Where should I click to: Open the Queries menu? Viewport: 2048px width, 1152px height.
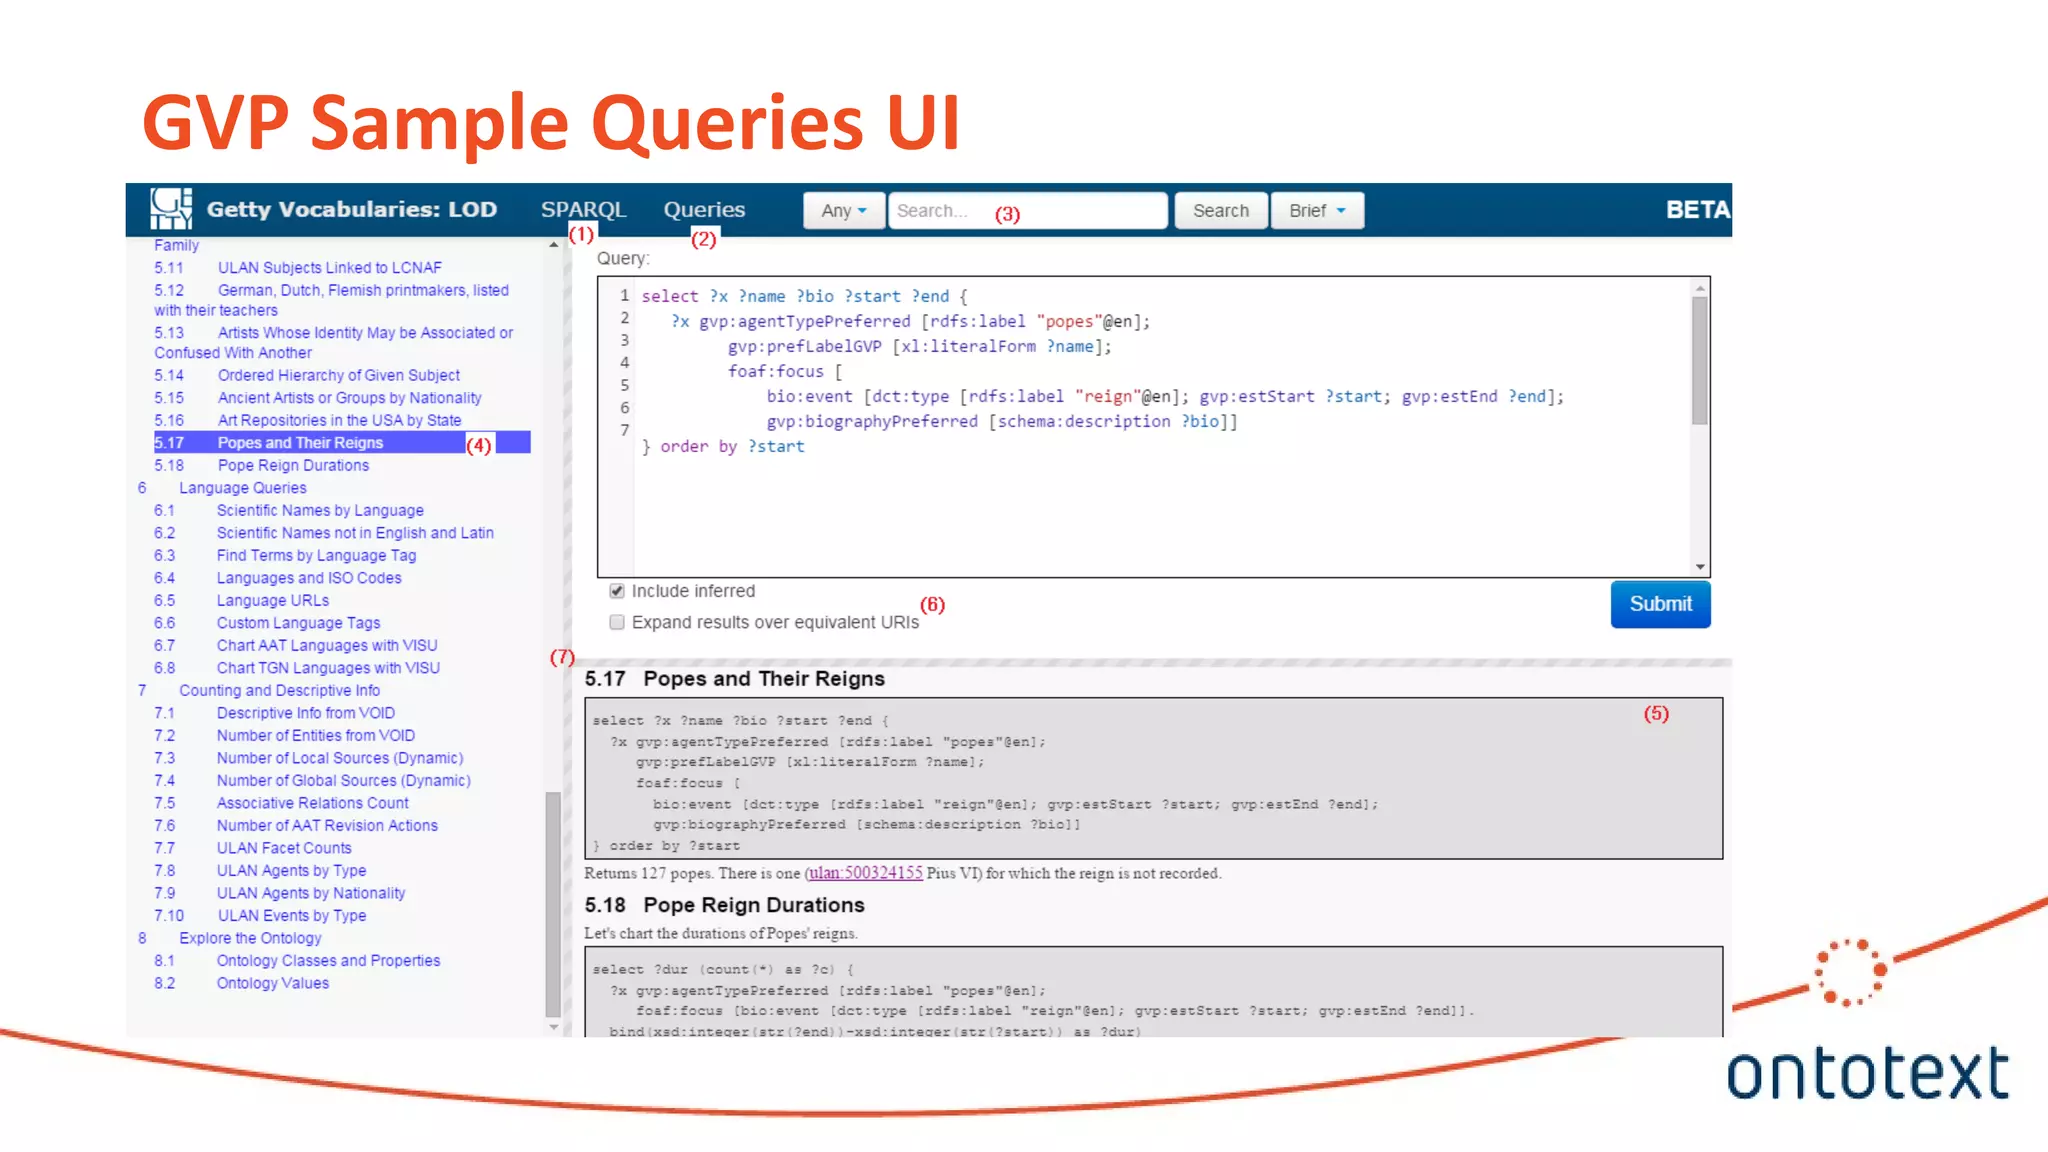[x=704, y=210]
